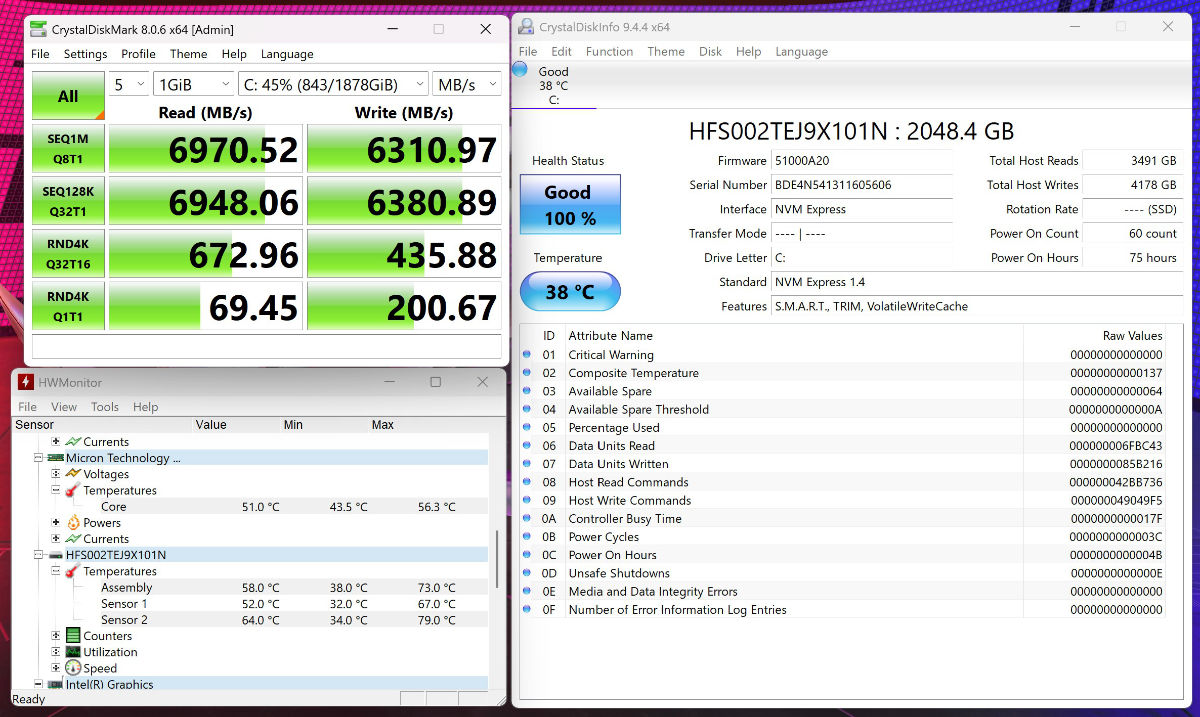This screenshot has height=717, width=1200.
Task: Click thermometer icon beside Micron Temperatures
Action: [73, 490]
